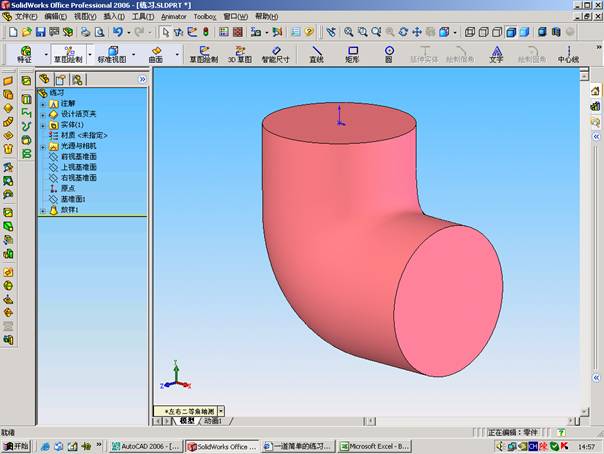
Task: Select the Pan view cross-arrows tool
Action: pos(417,32)
